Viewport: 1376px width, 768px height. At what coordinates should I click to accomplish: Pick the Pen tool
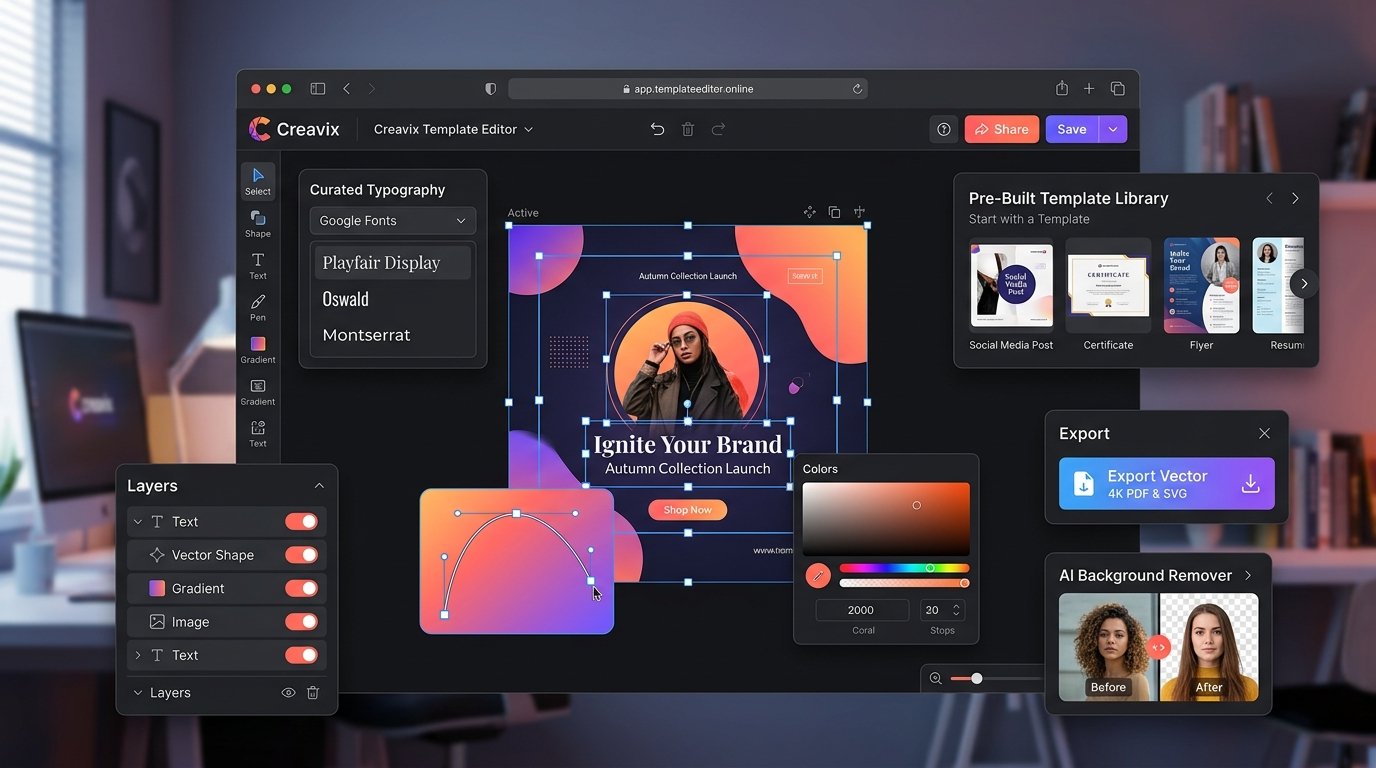coord(258,307)
